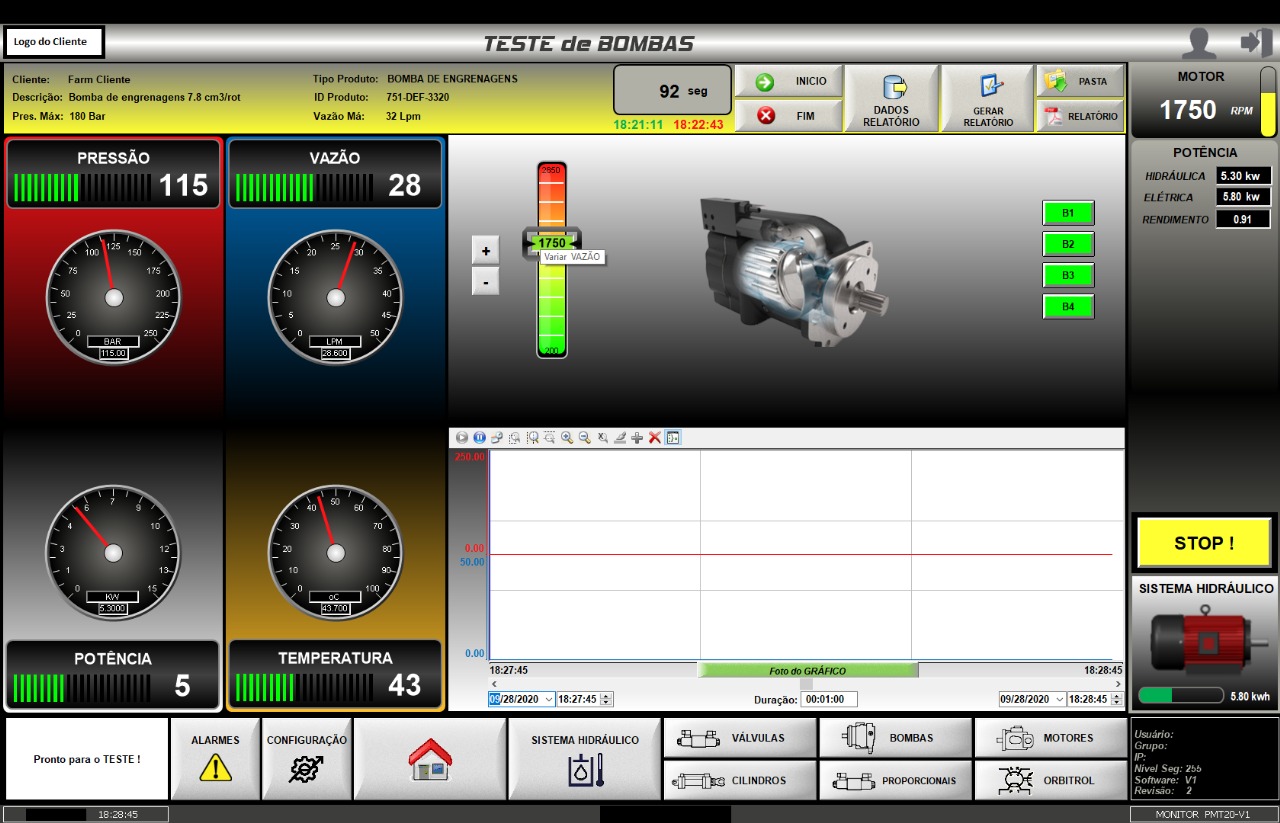This screenshot has height=823, width=1280.
Task: Click the red X icon in chart toolbar
Action: pos(655,437)
